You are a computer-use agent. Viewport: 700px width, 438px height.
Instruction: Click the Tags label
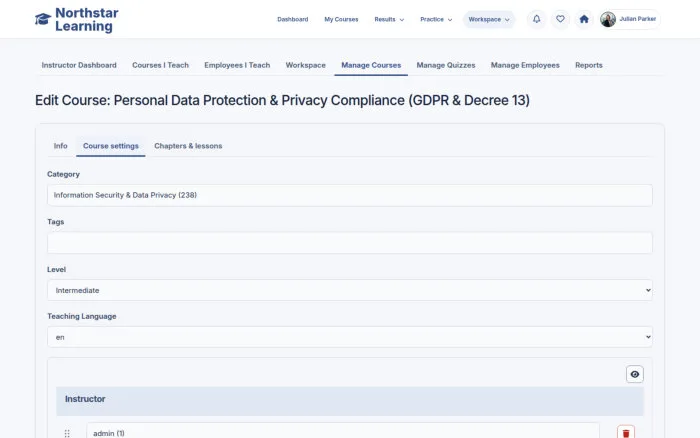tap(55, 222)
